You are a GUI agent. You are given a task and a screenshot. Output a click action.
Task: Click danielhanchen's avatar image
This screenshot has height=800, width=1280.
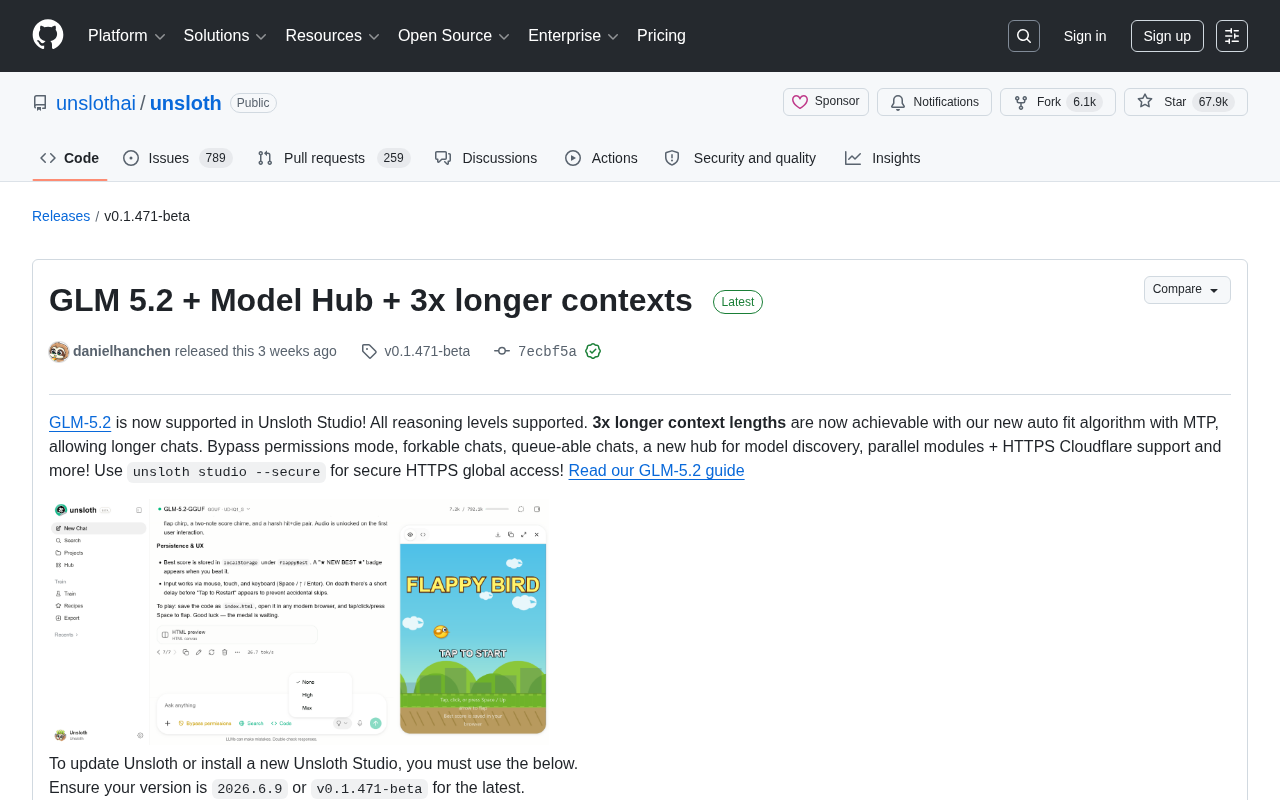tap(59, 352)
